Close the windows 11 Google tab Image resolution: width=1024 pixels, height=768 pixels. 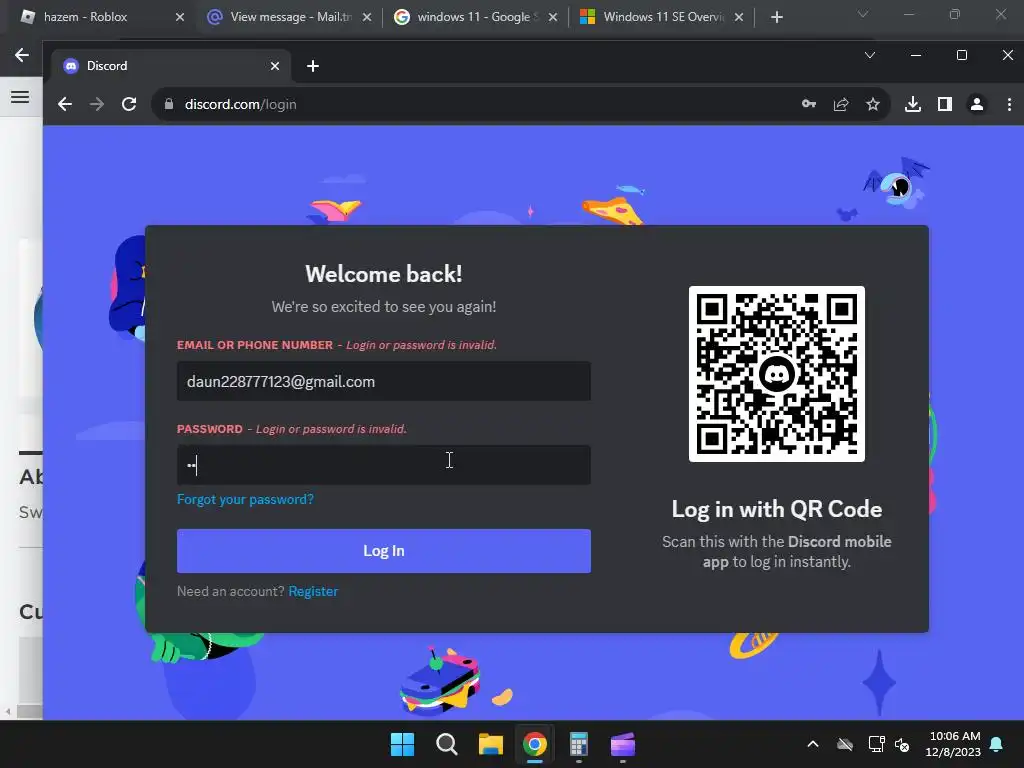(x=553, y=18)
